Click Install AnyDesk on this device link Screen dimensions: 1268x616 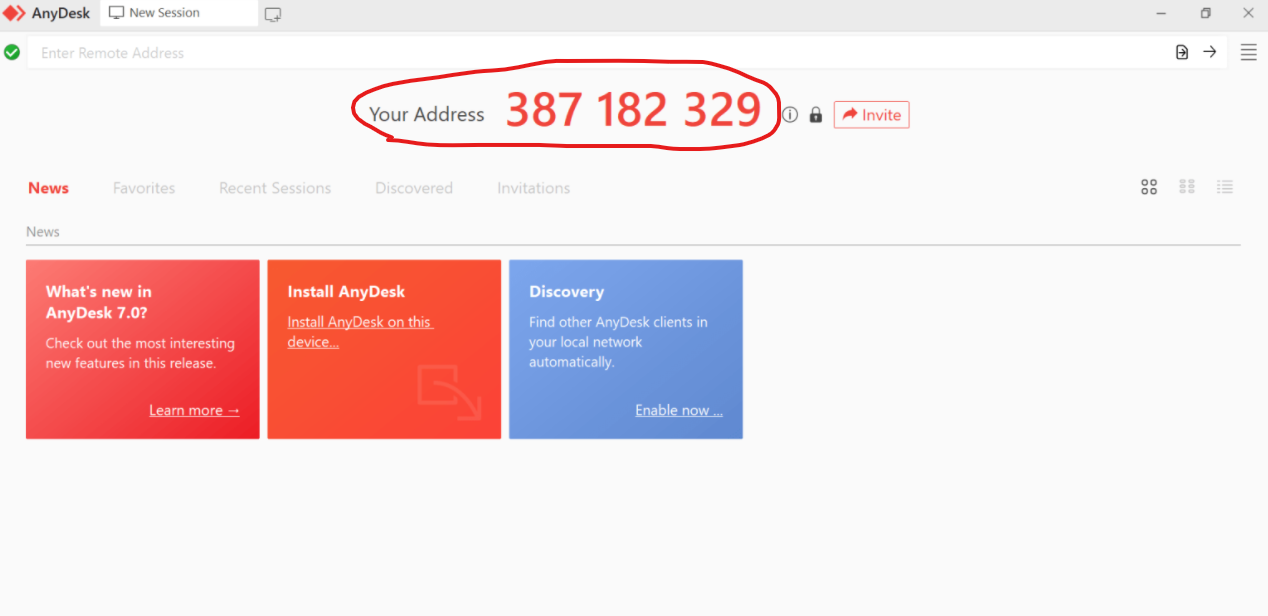click(x=360, y=330)
